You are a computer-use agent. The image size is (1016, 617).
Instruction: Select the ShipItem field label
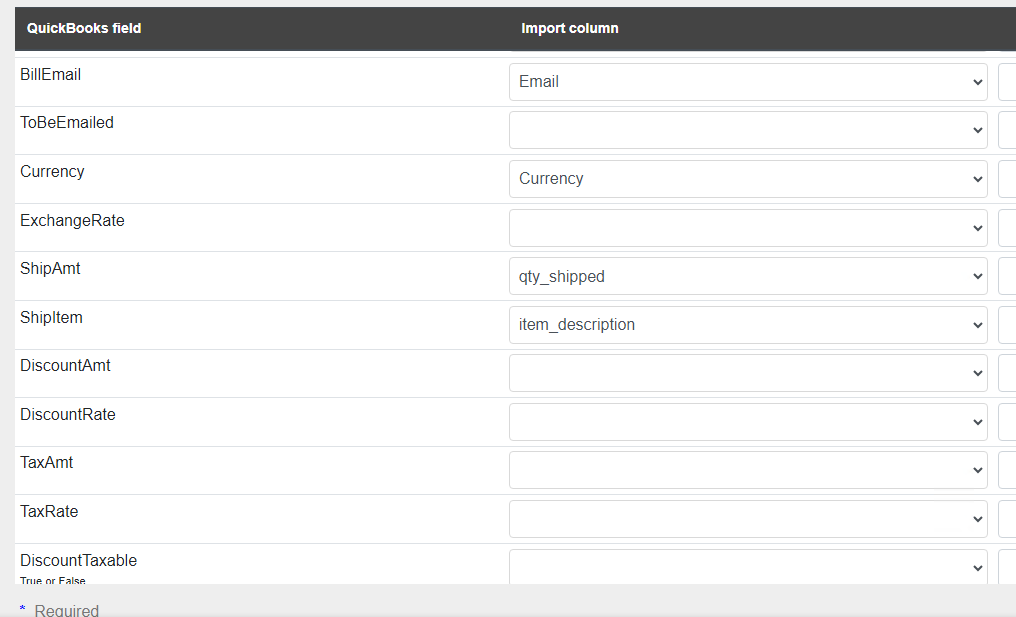[51, 318]
